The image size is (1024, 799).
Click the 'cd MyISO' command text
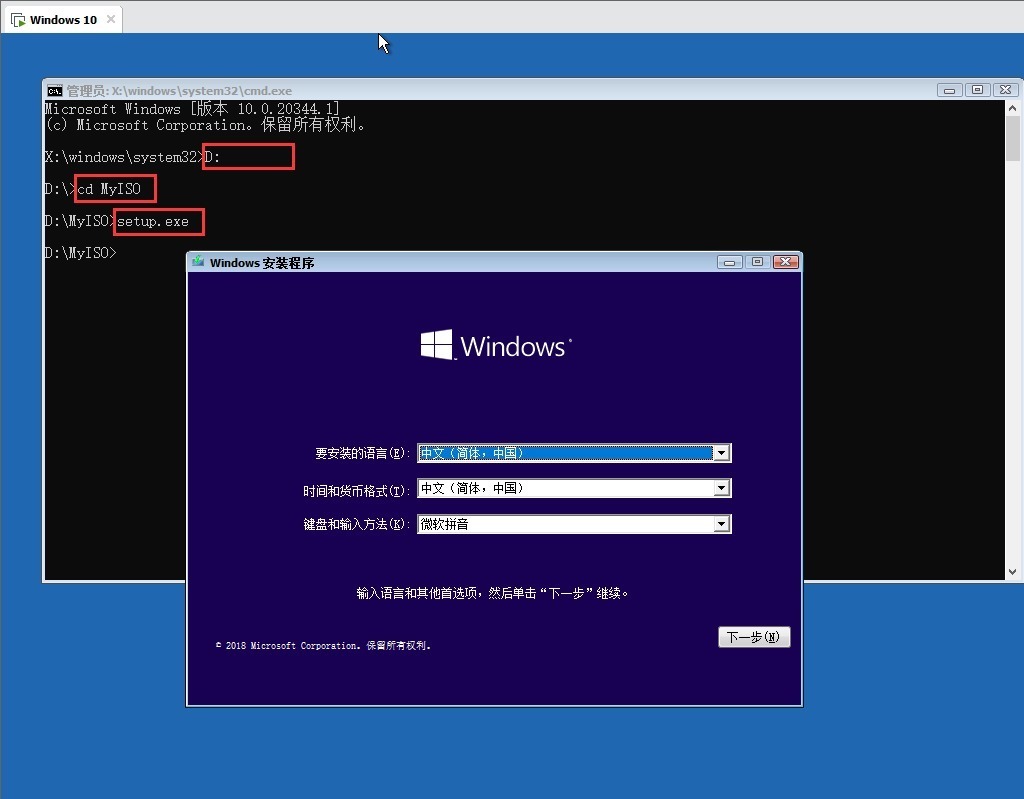[x=109, y=189]
